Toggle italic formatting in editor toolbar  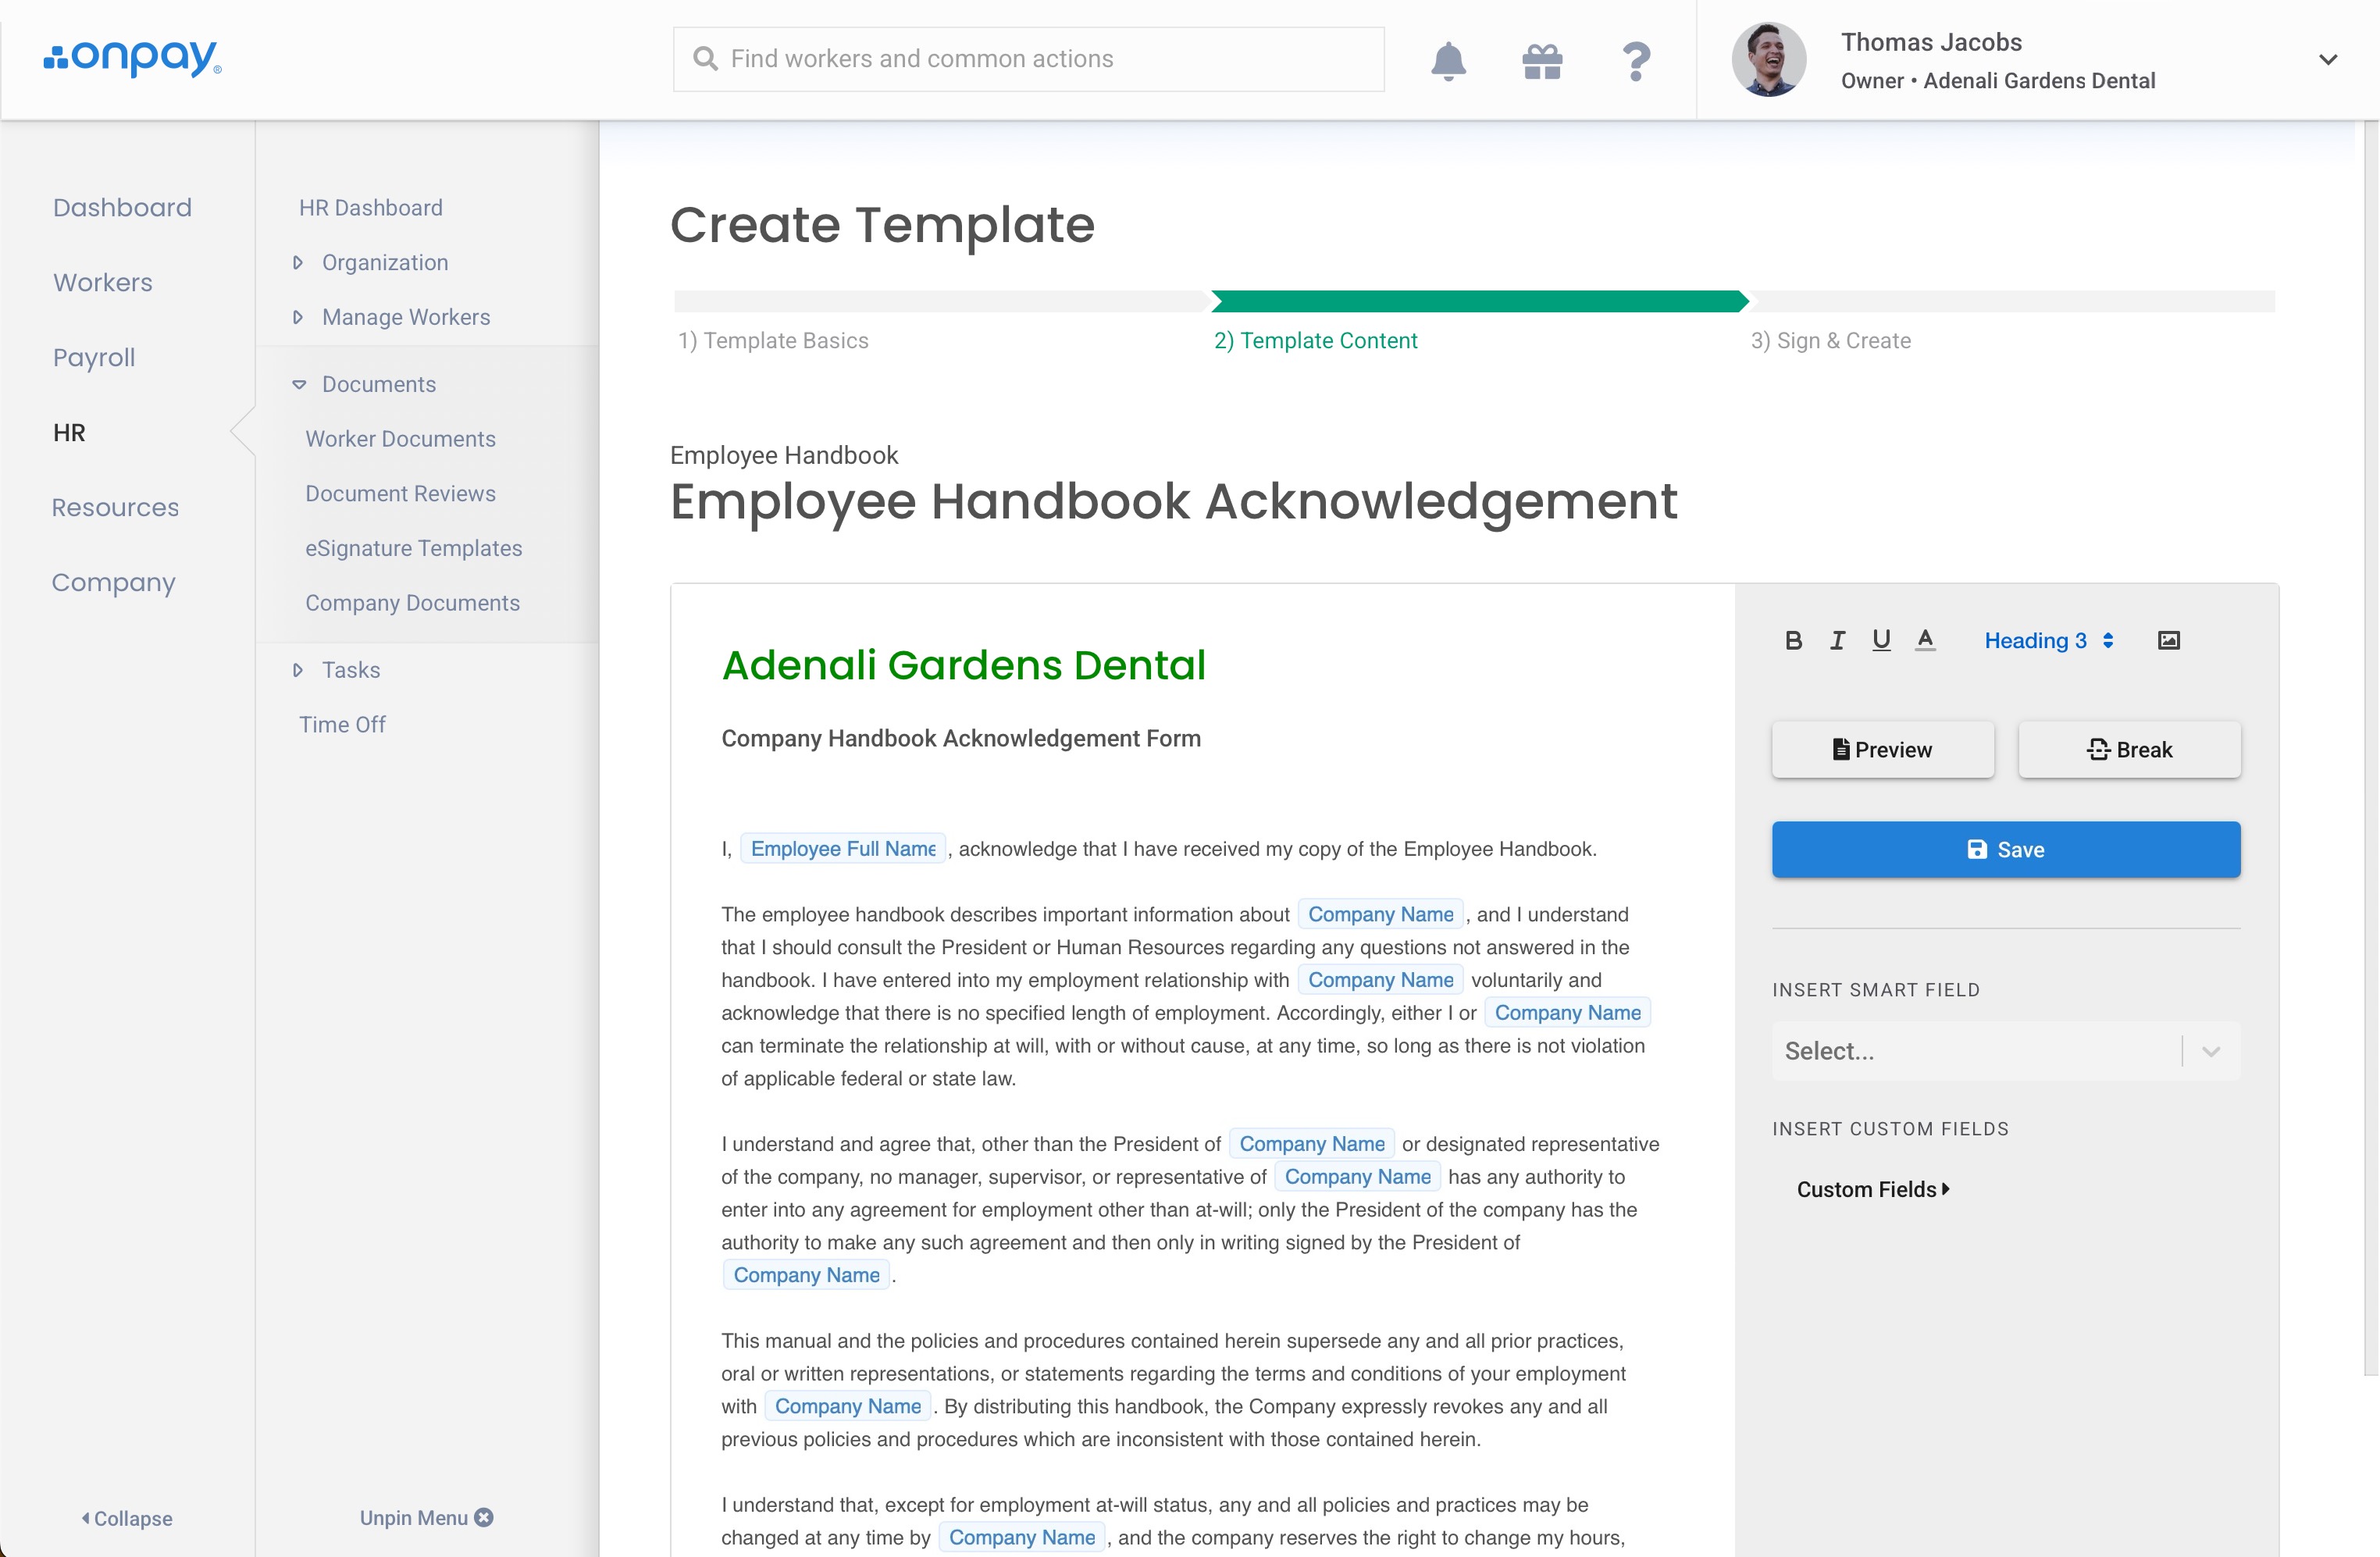pos(1837,641)
